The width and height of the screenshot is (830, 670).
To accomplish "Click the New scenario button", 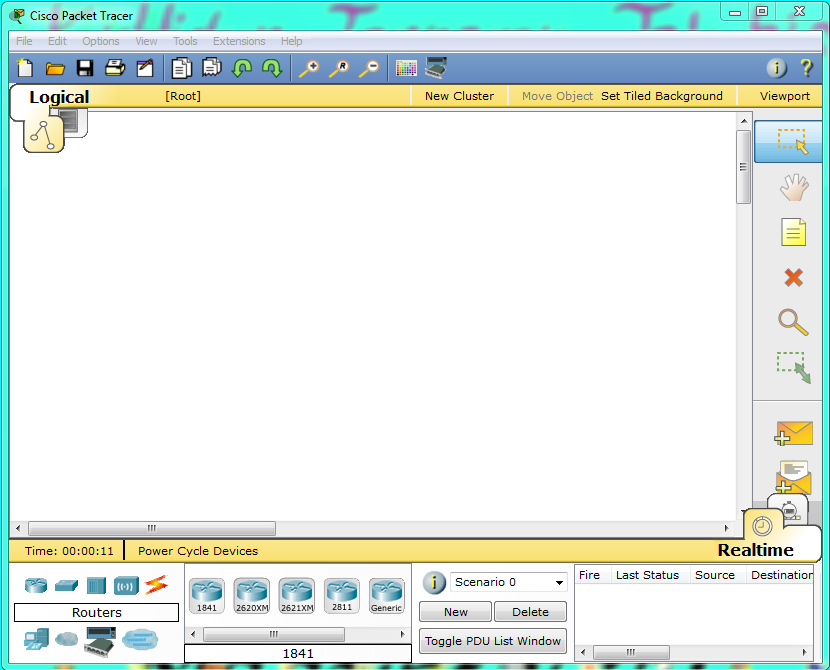I will pyautogui.click(x=456, y=612).
